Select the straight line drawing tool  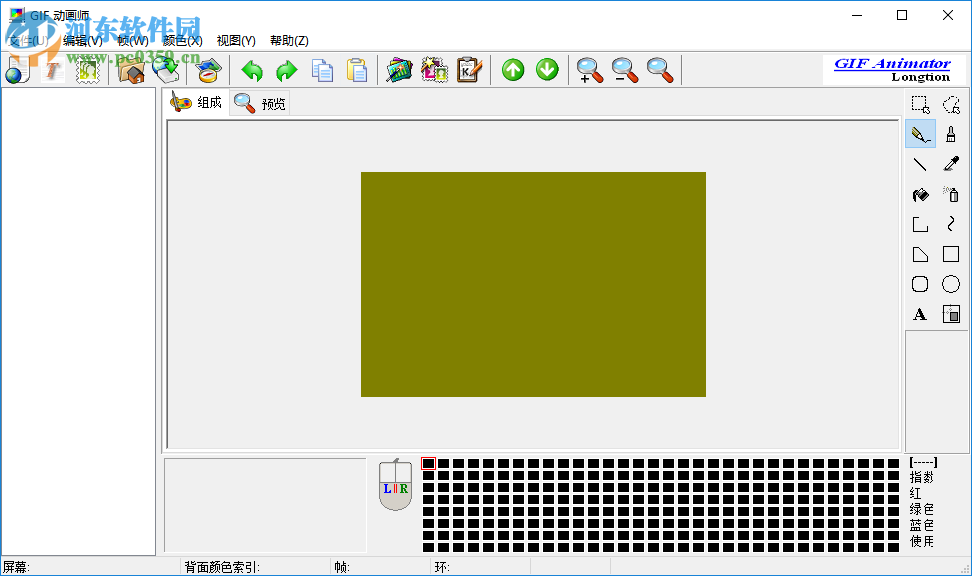pyautogui.click(x=920, y=164)
